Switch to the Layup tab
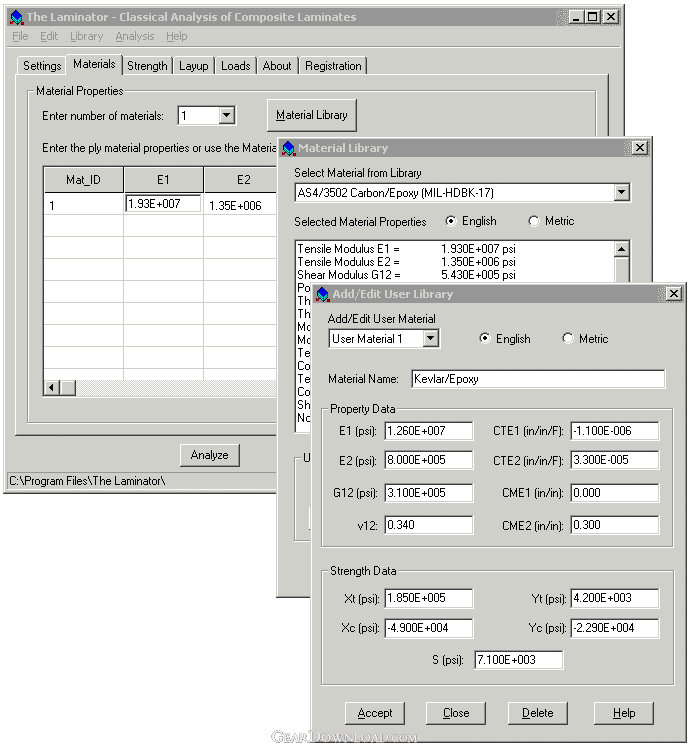The height and width of the screenshot is (746, 690). point(194,66)
